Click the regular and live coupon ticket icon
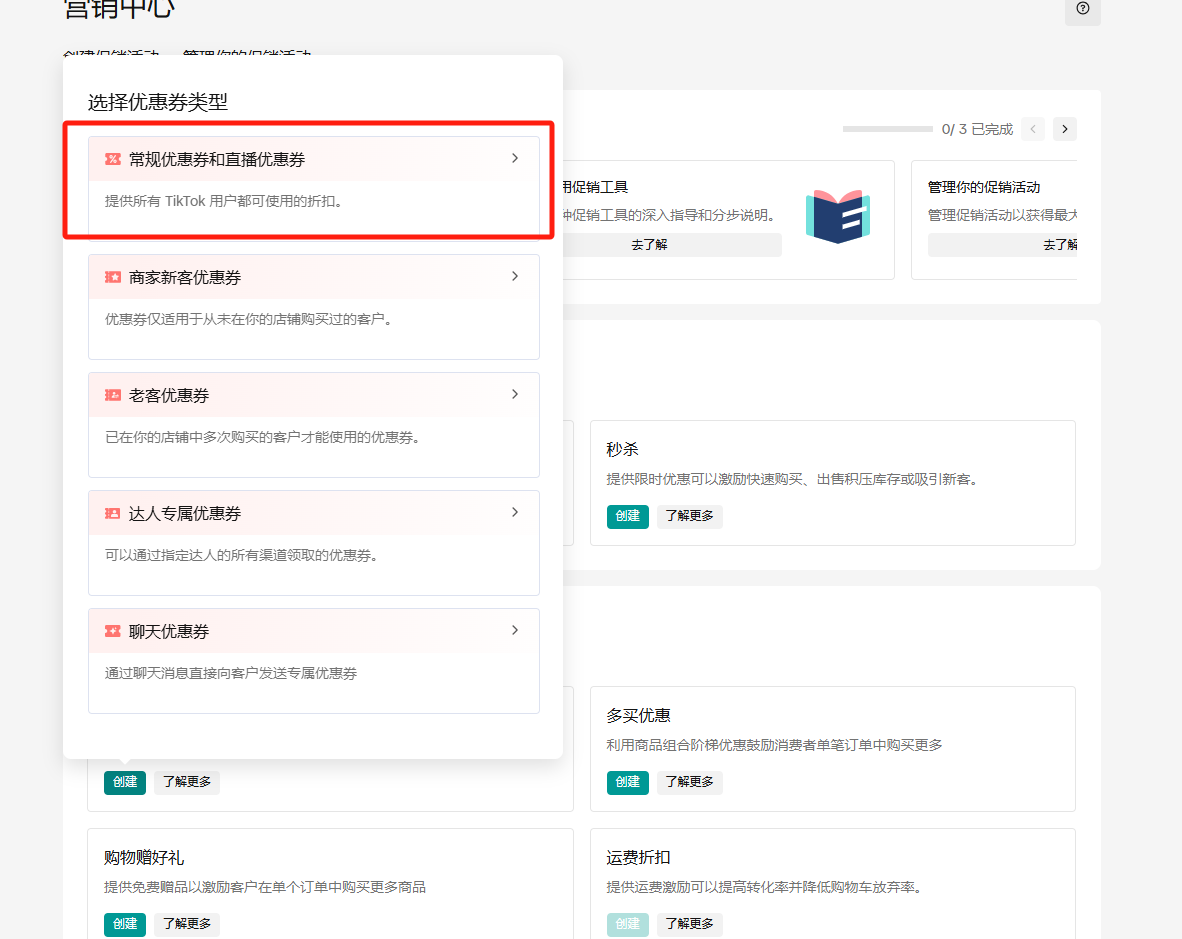This screenshot has height=939, width=1182. (x=113, y=159)
